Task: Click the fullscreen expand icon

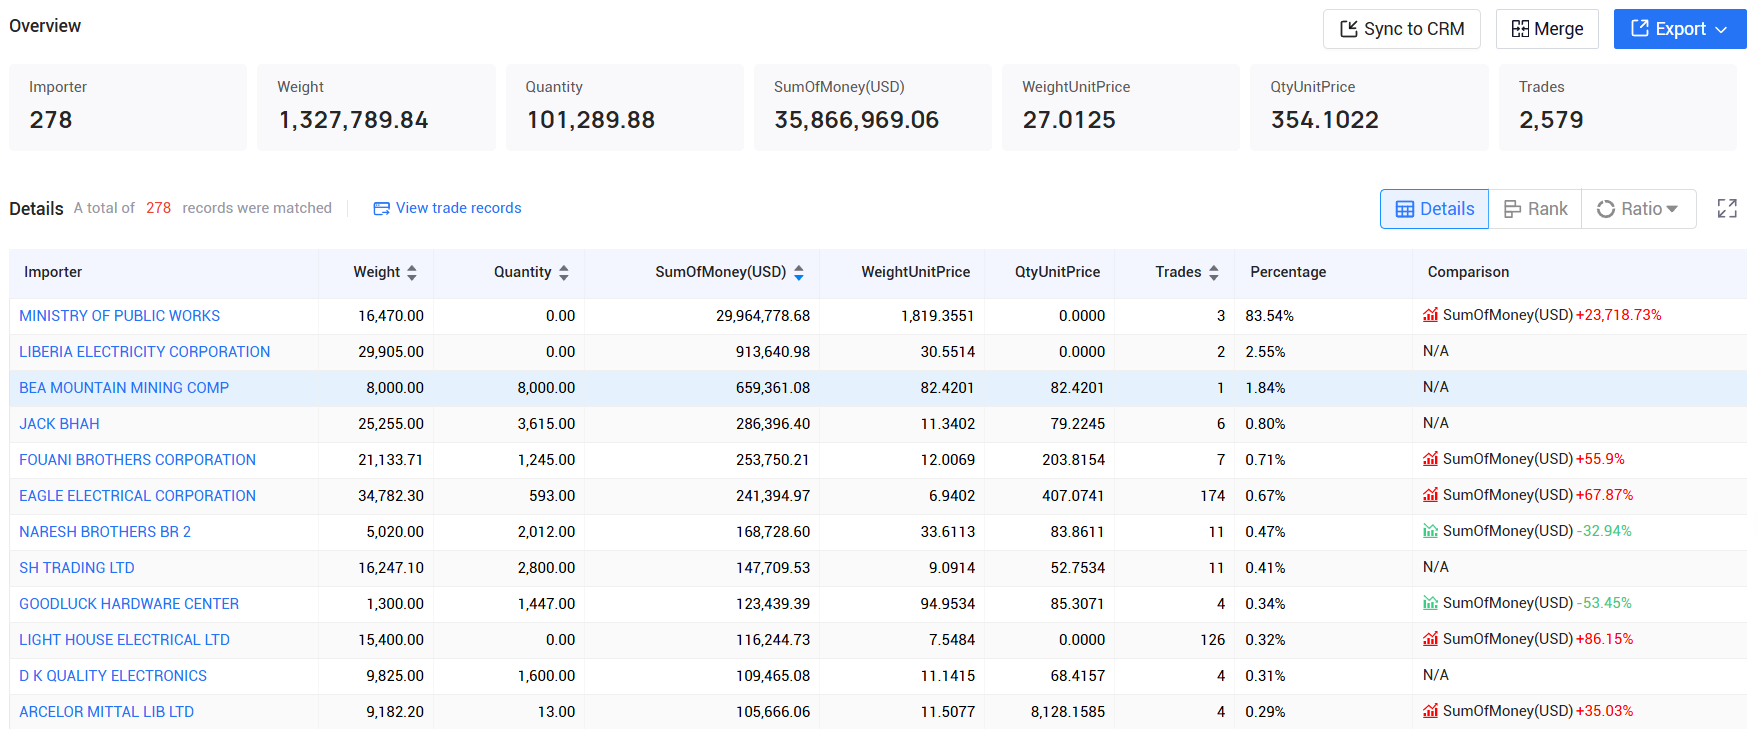Action: 1727,209
